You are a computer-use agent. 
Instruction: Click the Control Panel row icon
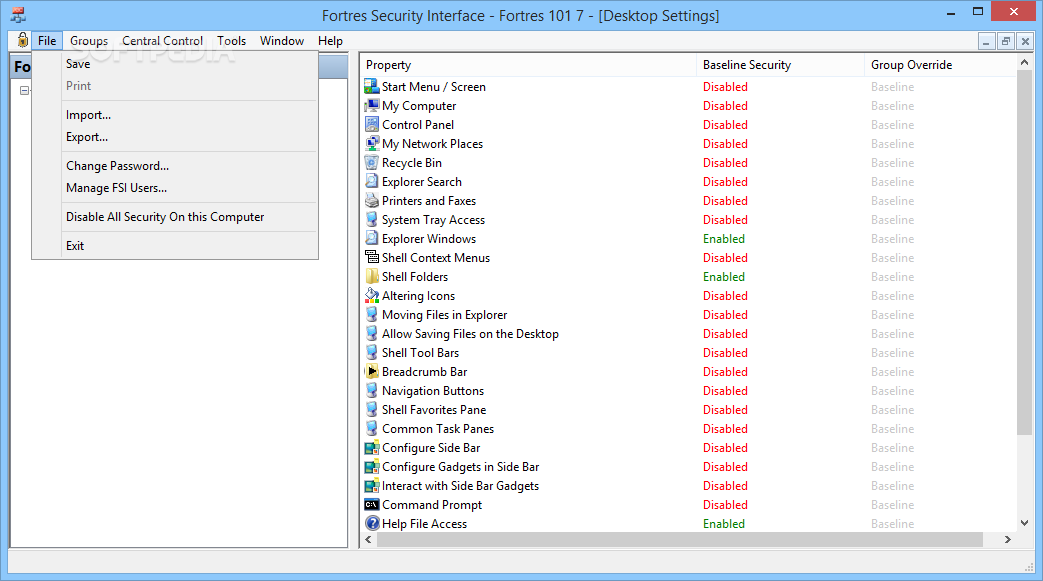pyautogui.click(x=372, y=124)
